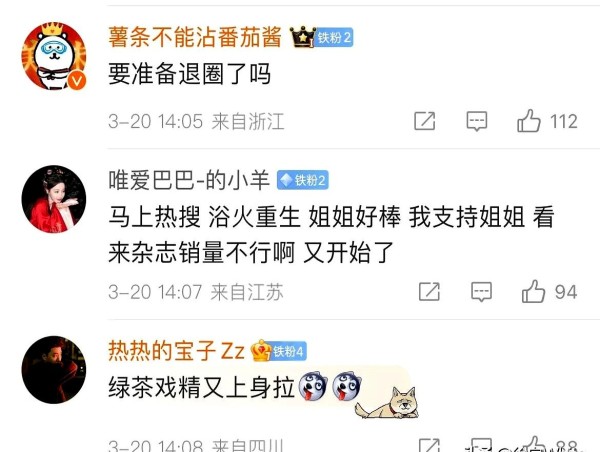Like the comment by 薯条不能沾番茄酱
Screen dimensions: 600x452
point(529,121)
